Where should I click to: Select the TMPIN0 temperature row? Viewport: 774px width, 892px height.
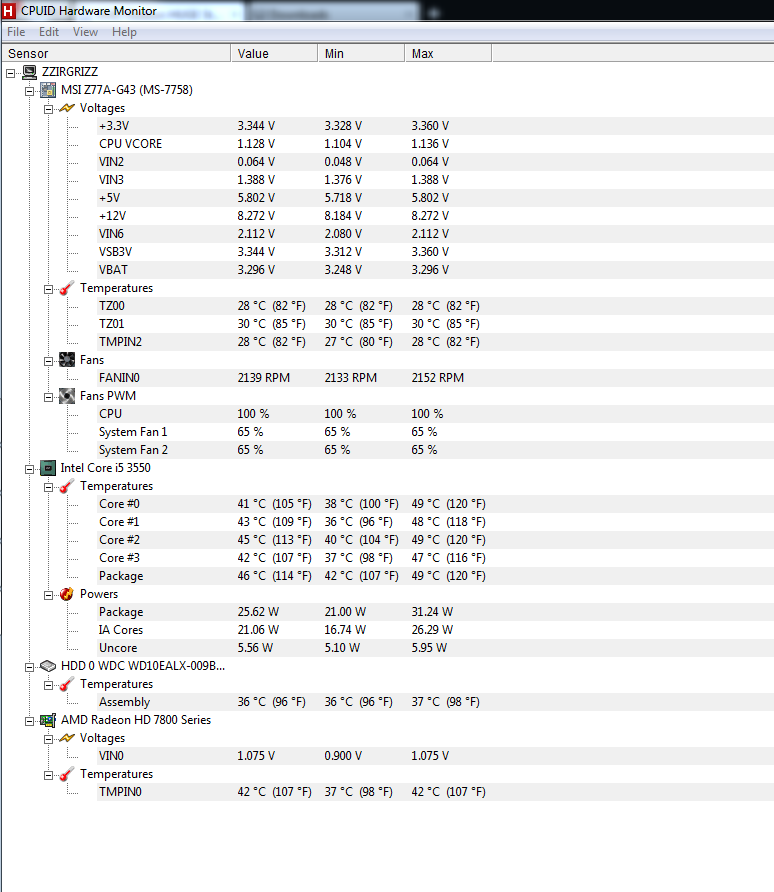(435, 792)
